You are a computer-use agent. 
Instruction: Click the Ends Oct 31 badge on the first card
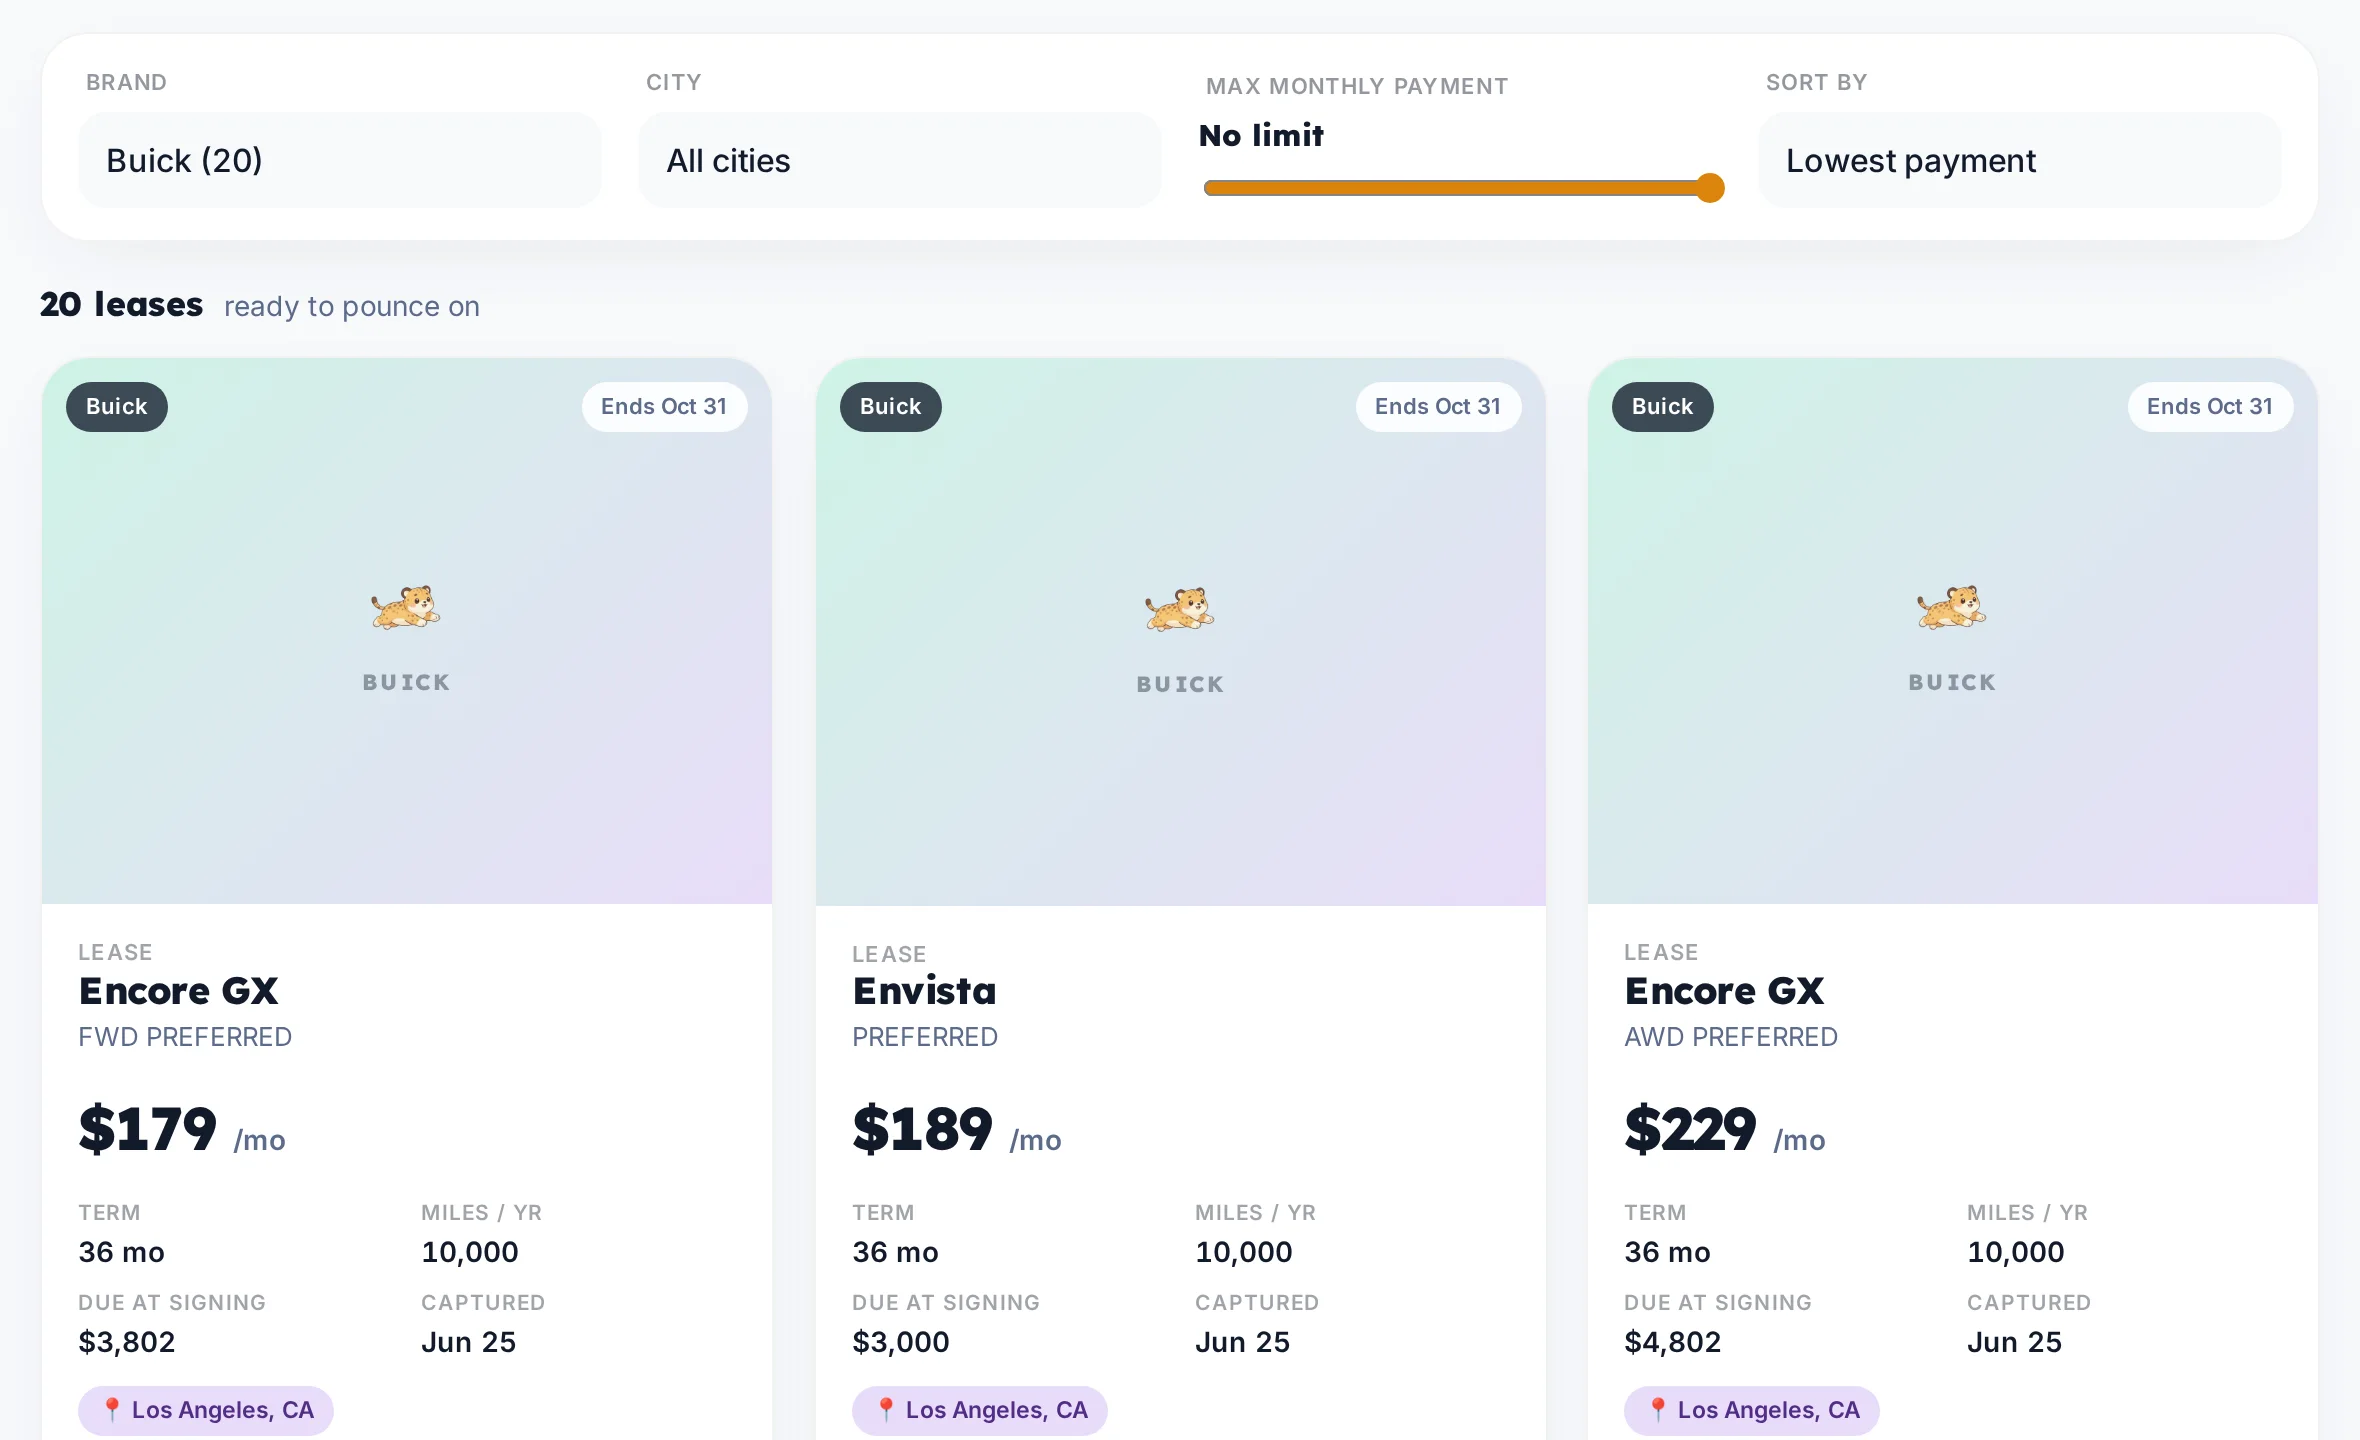click(664, 407)
